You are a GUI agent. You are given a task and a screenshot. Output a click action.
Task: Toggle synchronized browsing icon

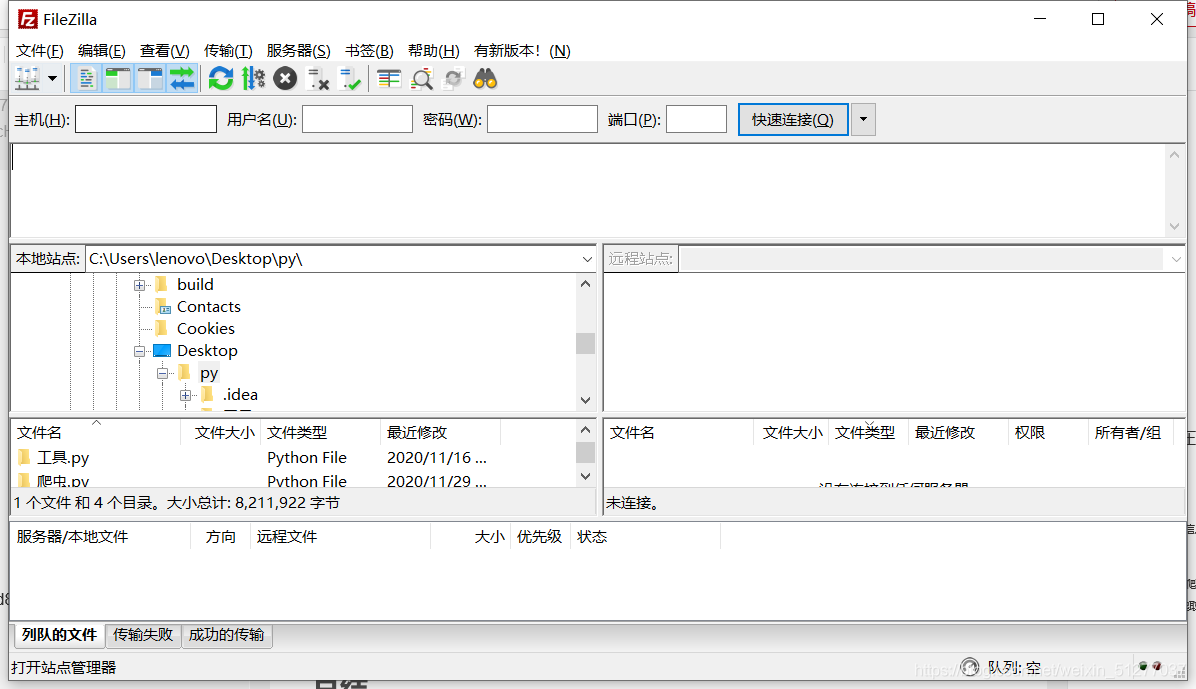coord(454,79)
